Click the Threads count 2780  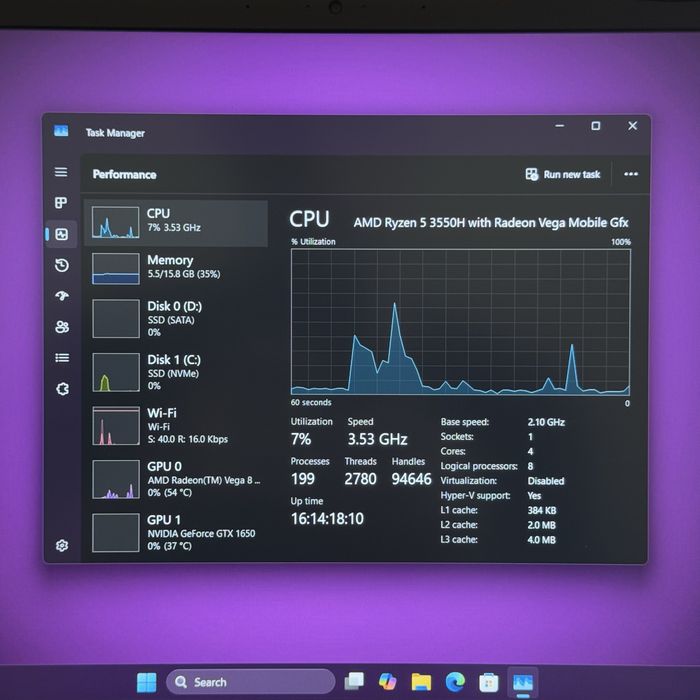(360, 479)
